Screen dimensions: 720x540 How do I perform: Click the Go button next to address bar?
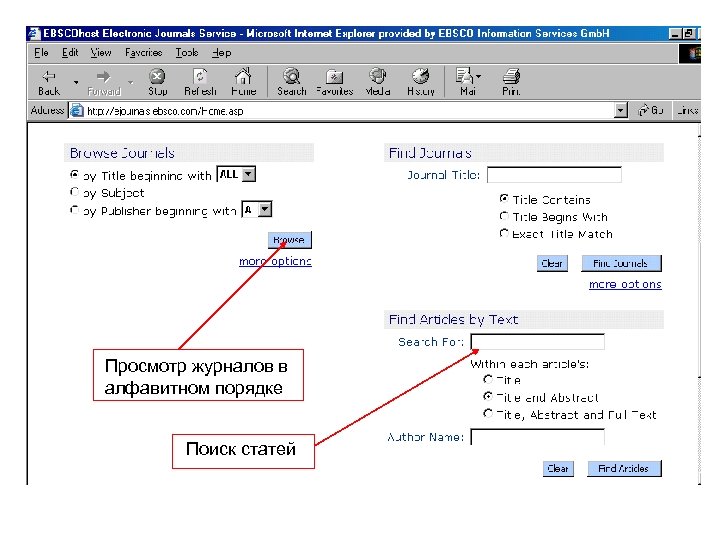coord(651,111)
